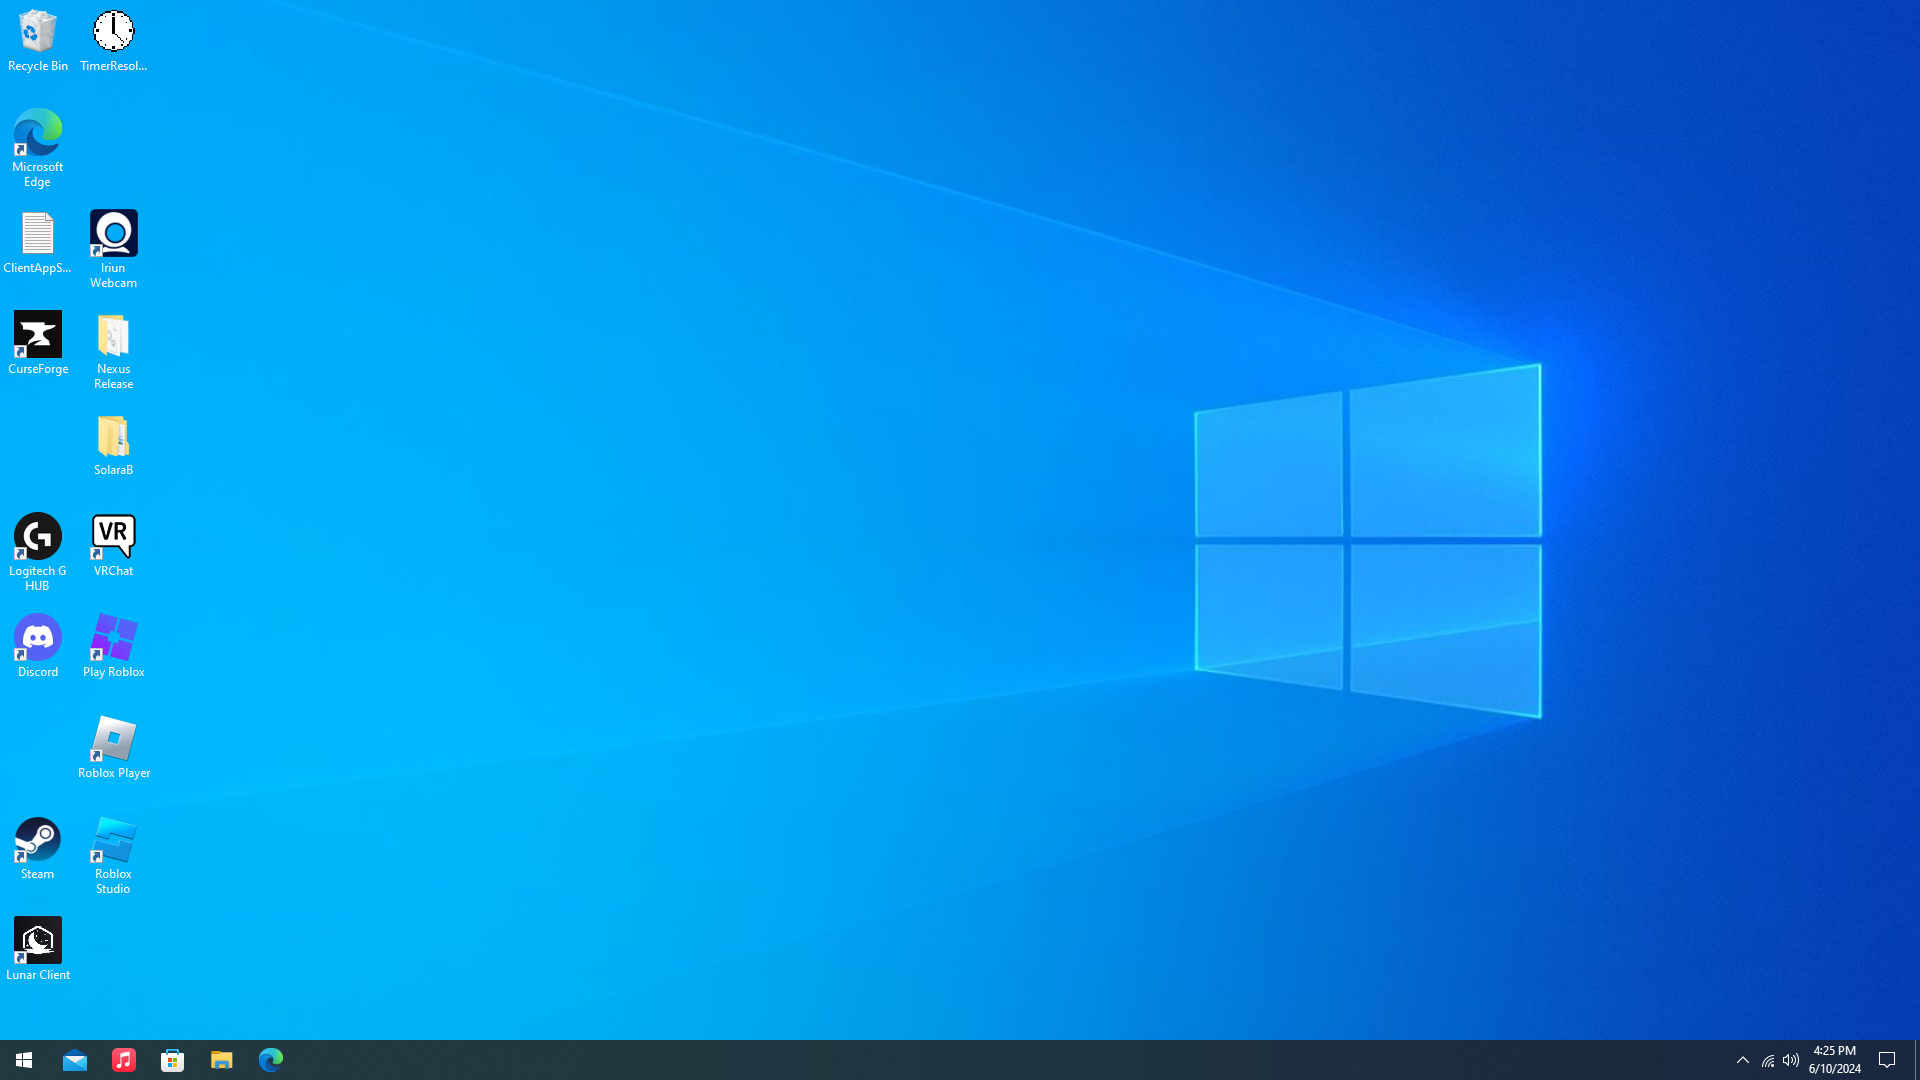This screenshot has height=1080, width=1920.
Task: Click the Nexus Release folder
Action: pos(113,335)
